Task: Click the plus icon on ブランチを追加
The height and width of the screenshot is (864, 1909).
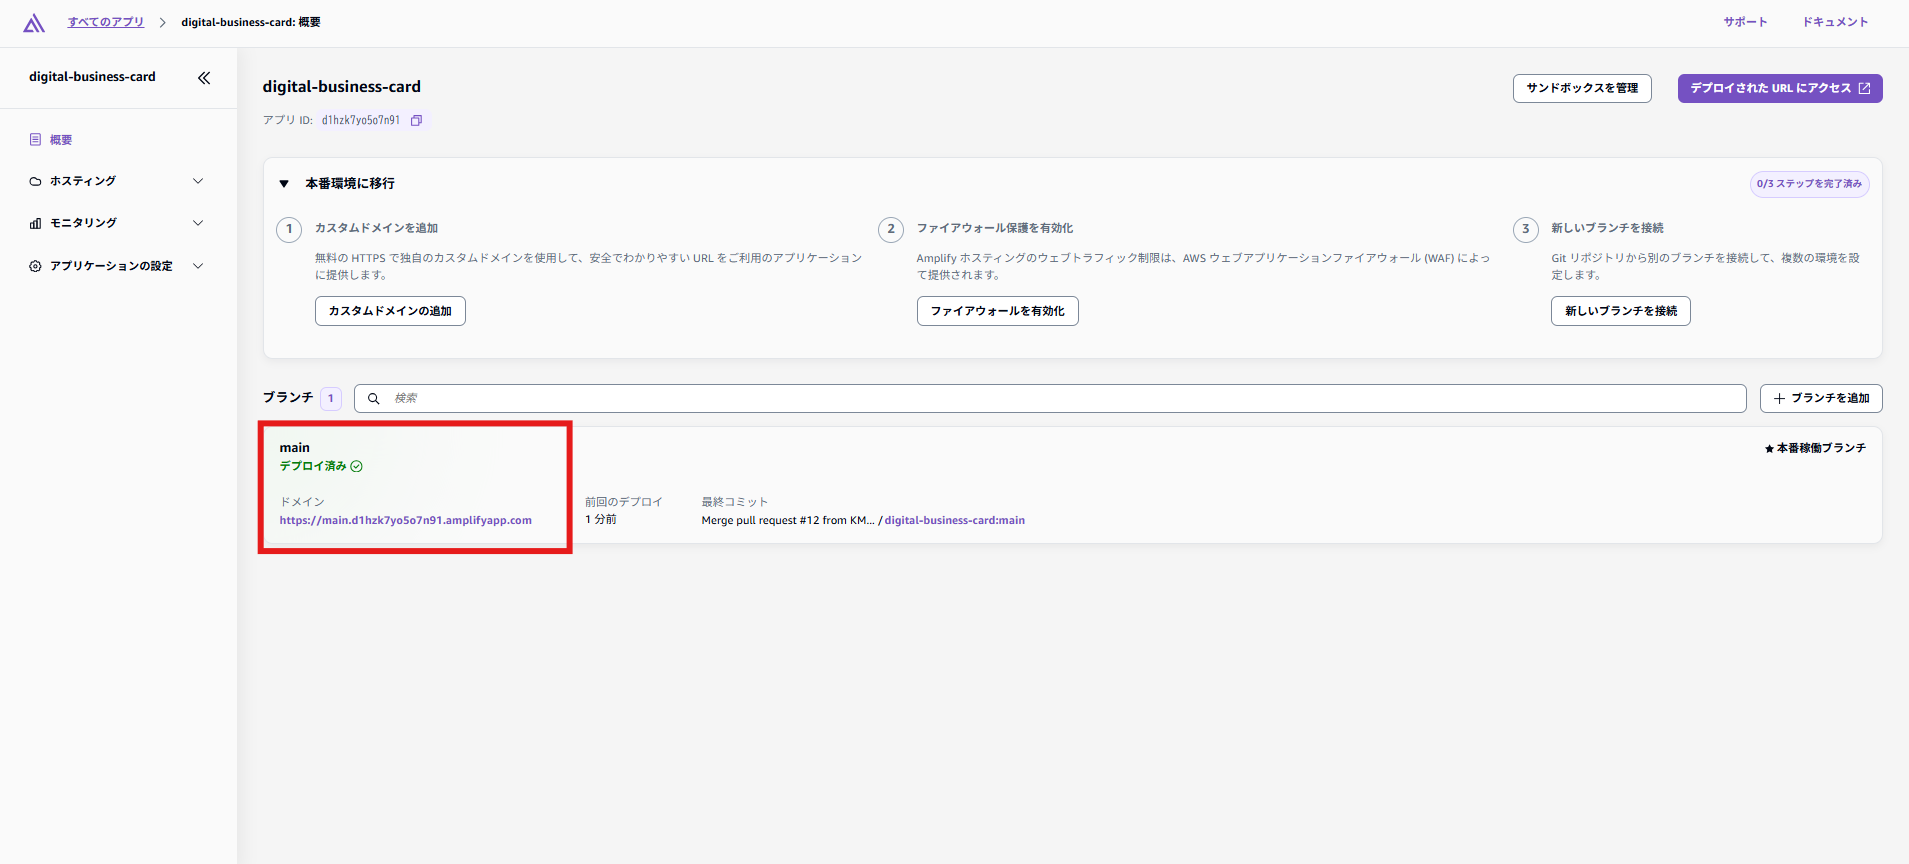Action: tap(1779, 398)
